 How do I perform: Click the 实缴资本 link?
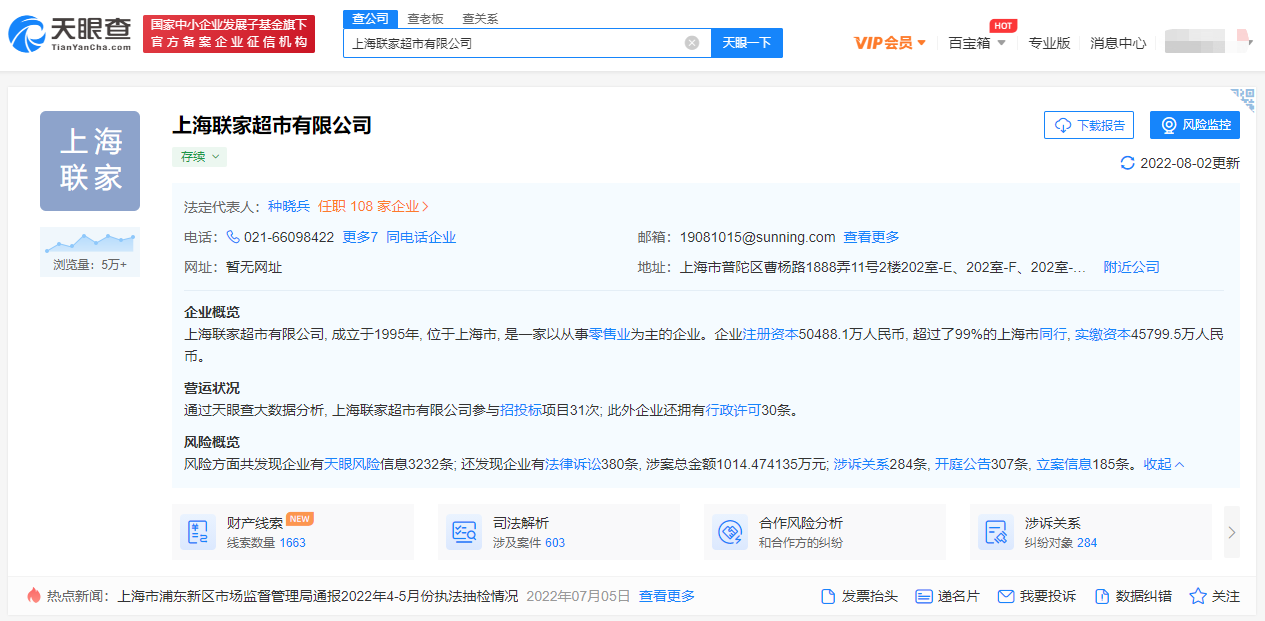(x=1102, y=334)
